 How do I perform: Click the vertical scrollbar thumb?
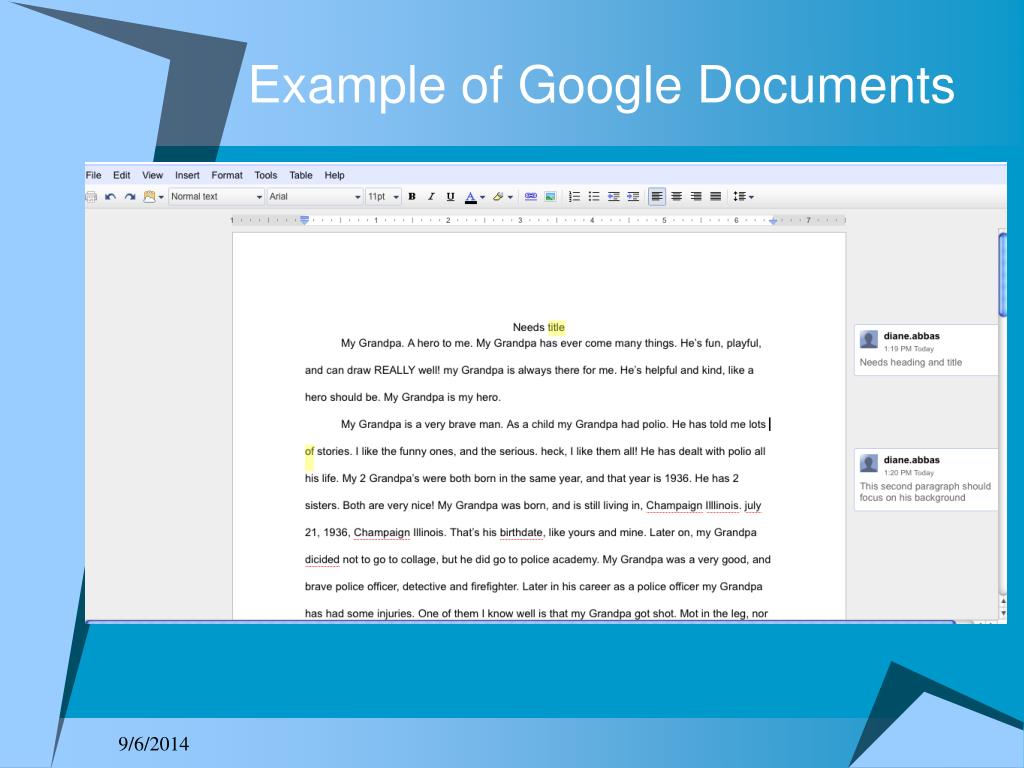pyautogui.click(x=1002, y=275)
